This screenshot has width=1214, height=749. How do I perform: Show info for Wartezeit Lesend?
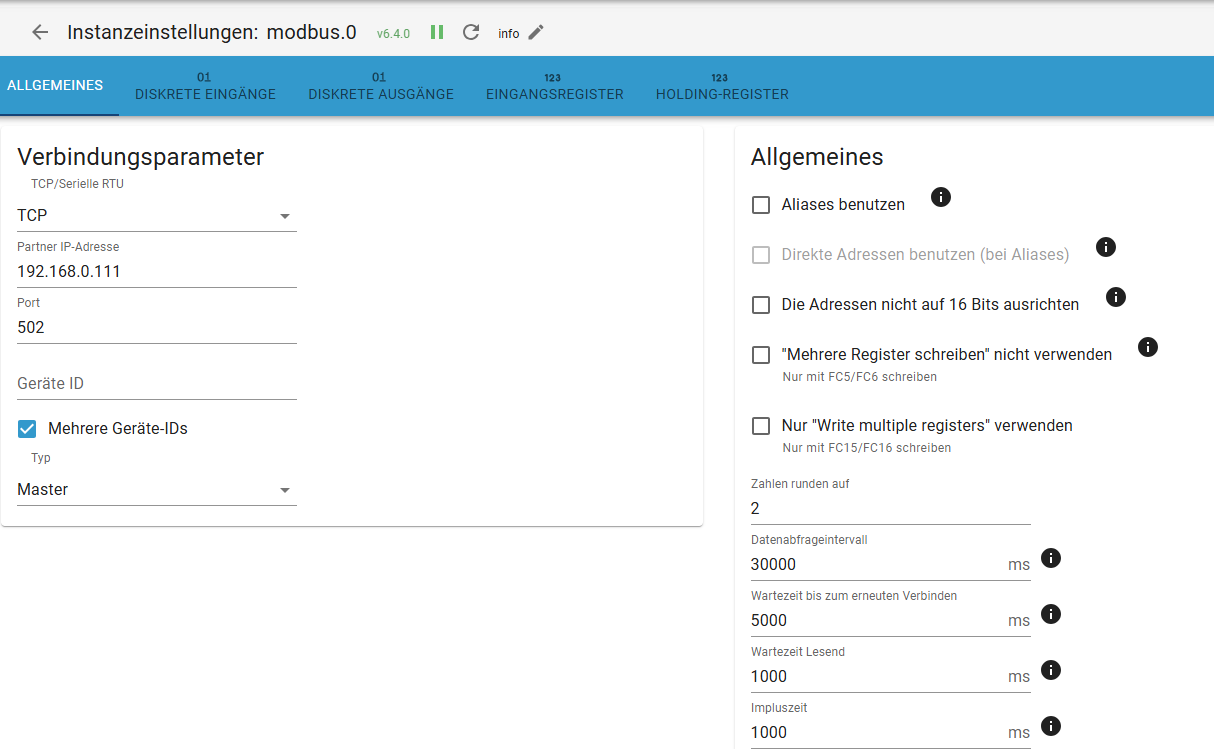pyautogui.click(x=1050, y=670)
